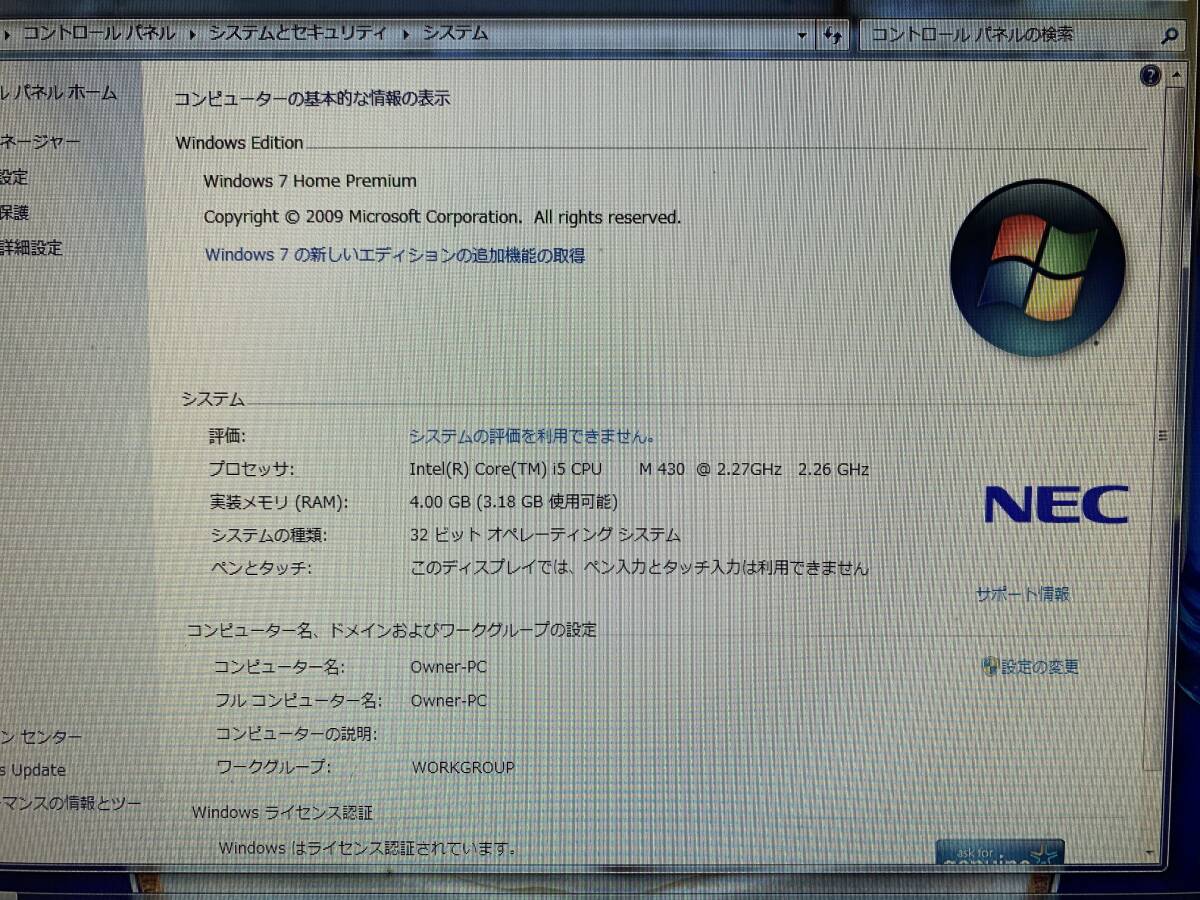This screenshot has width=1200, height=900.
Task: Click the NEC manufacturer logo
Action: tap(1056, 505)
